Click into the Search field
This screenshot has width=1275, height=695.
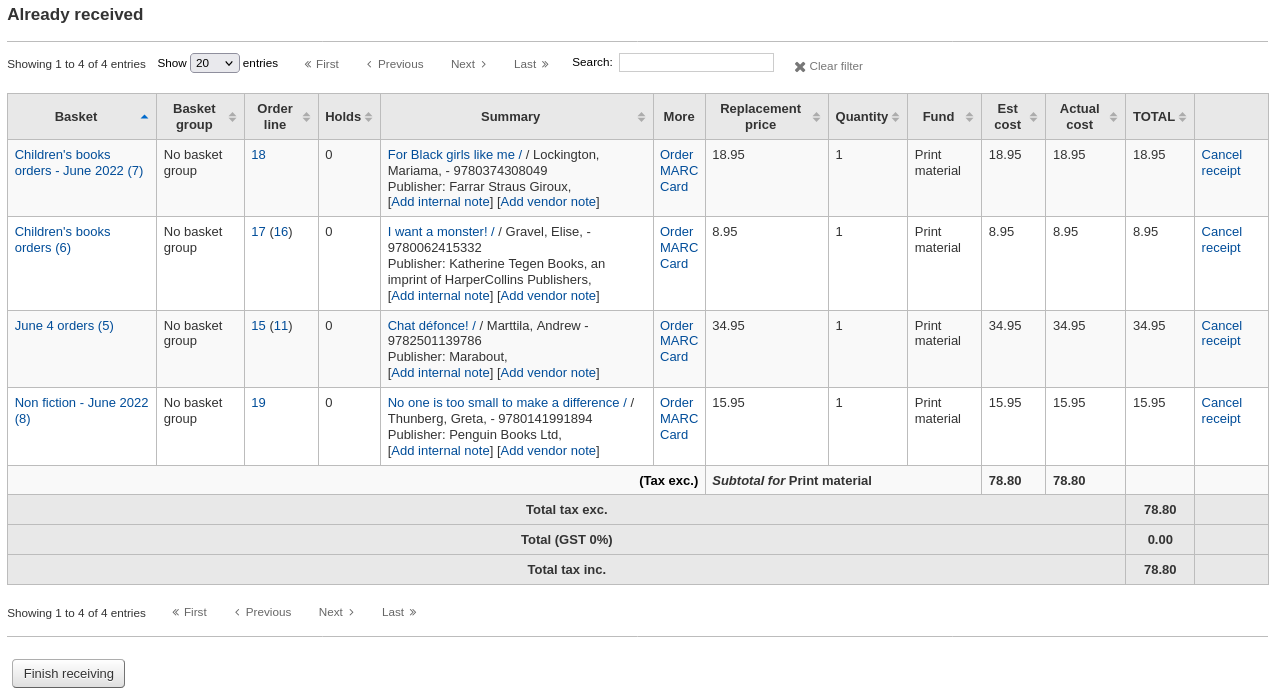click(696, 62)
